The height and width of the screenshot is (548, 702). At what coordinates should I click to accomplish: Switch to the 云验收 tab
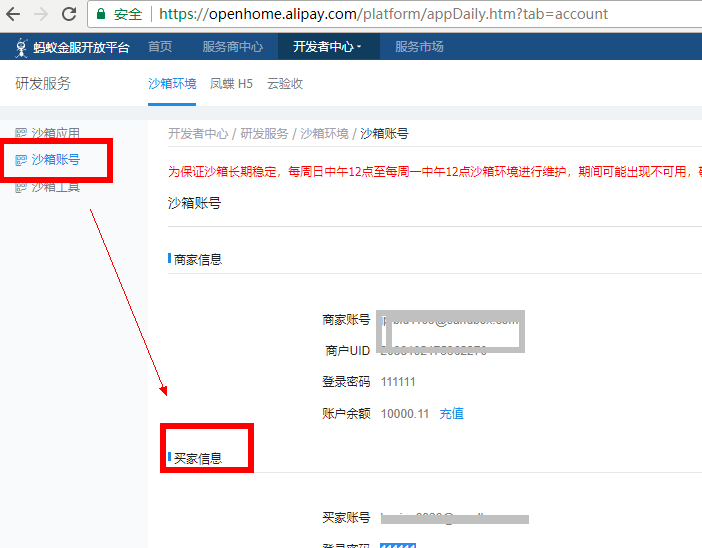pos(285,84)
